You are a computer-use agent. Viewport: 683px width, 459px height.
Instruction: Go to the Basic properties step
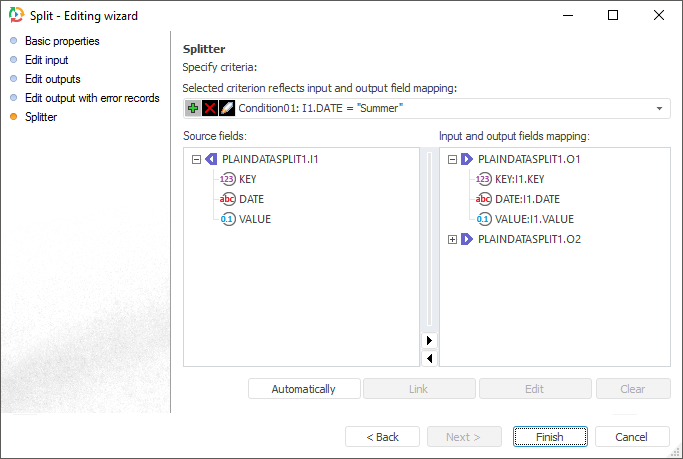tap(62, 41)
